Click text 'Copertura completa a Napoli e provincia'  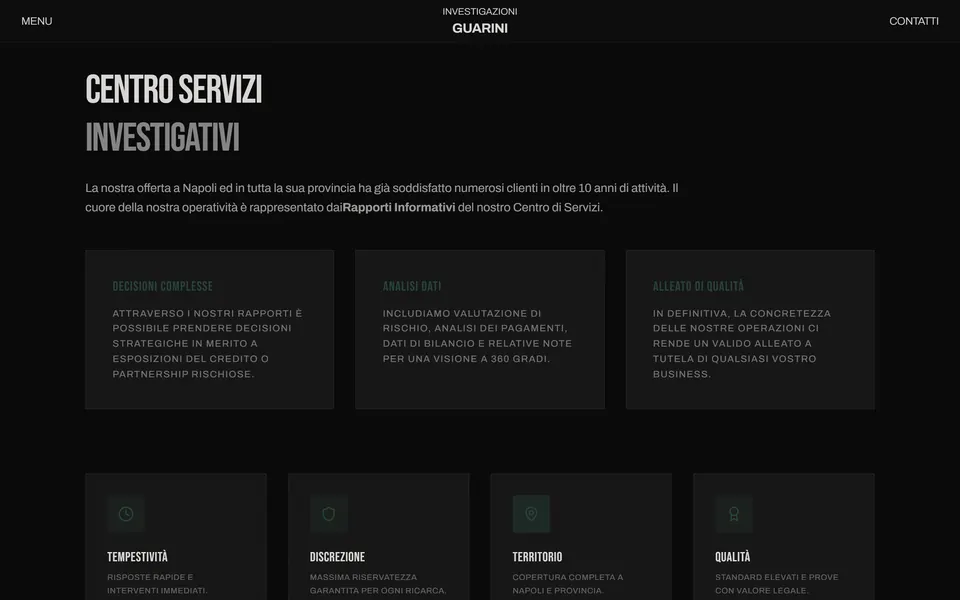click(568, 583)
